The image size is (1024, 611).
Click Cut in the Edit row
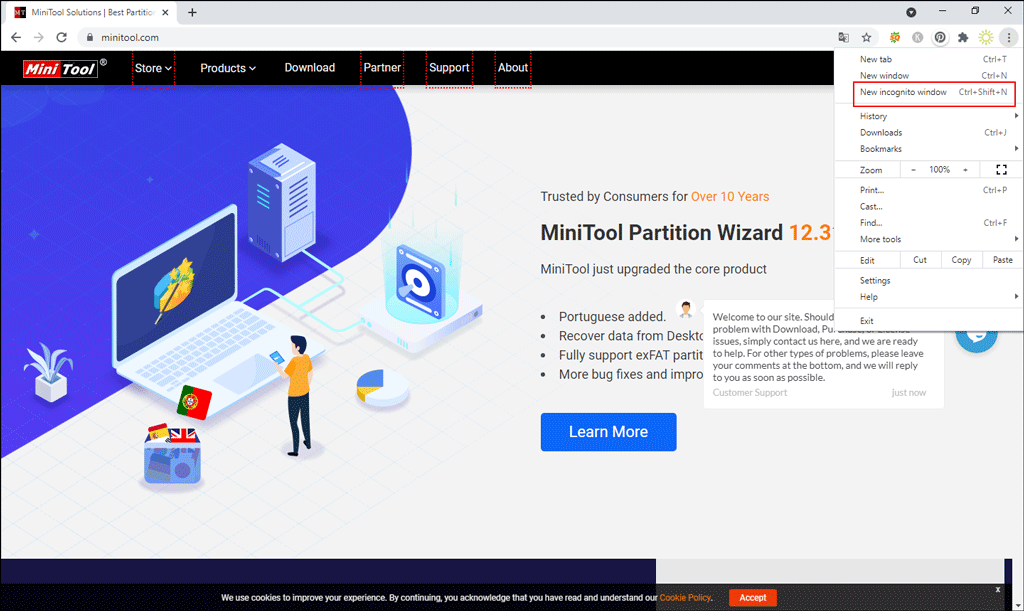[x=920, y=260]
